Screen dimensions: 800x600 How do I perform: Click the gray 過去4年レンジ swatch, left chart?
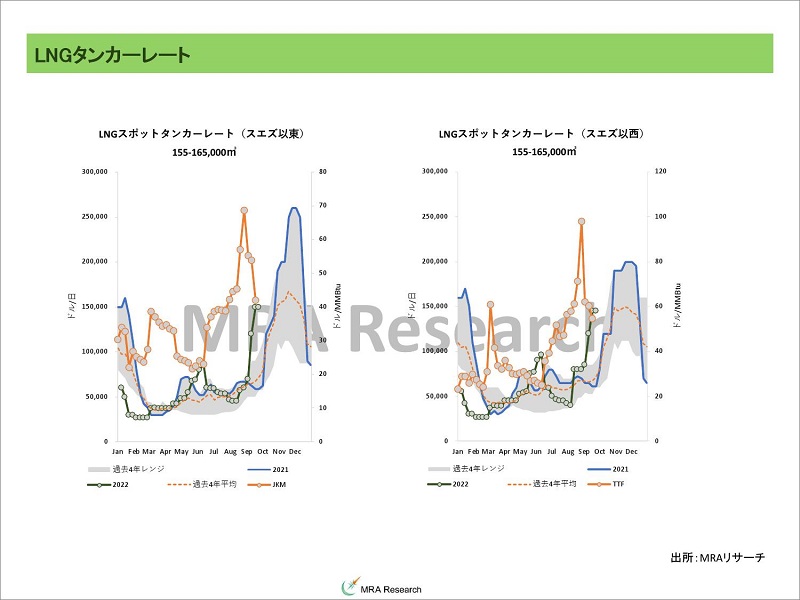click(x=103, y=468)
